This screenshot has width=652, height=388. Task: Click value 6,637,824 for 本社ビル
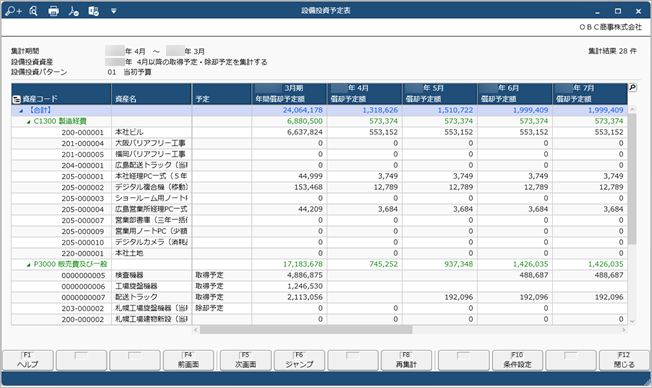[x=305, y=132]
